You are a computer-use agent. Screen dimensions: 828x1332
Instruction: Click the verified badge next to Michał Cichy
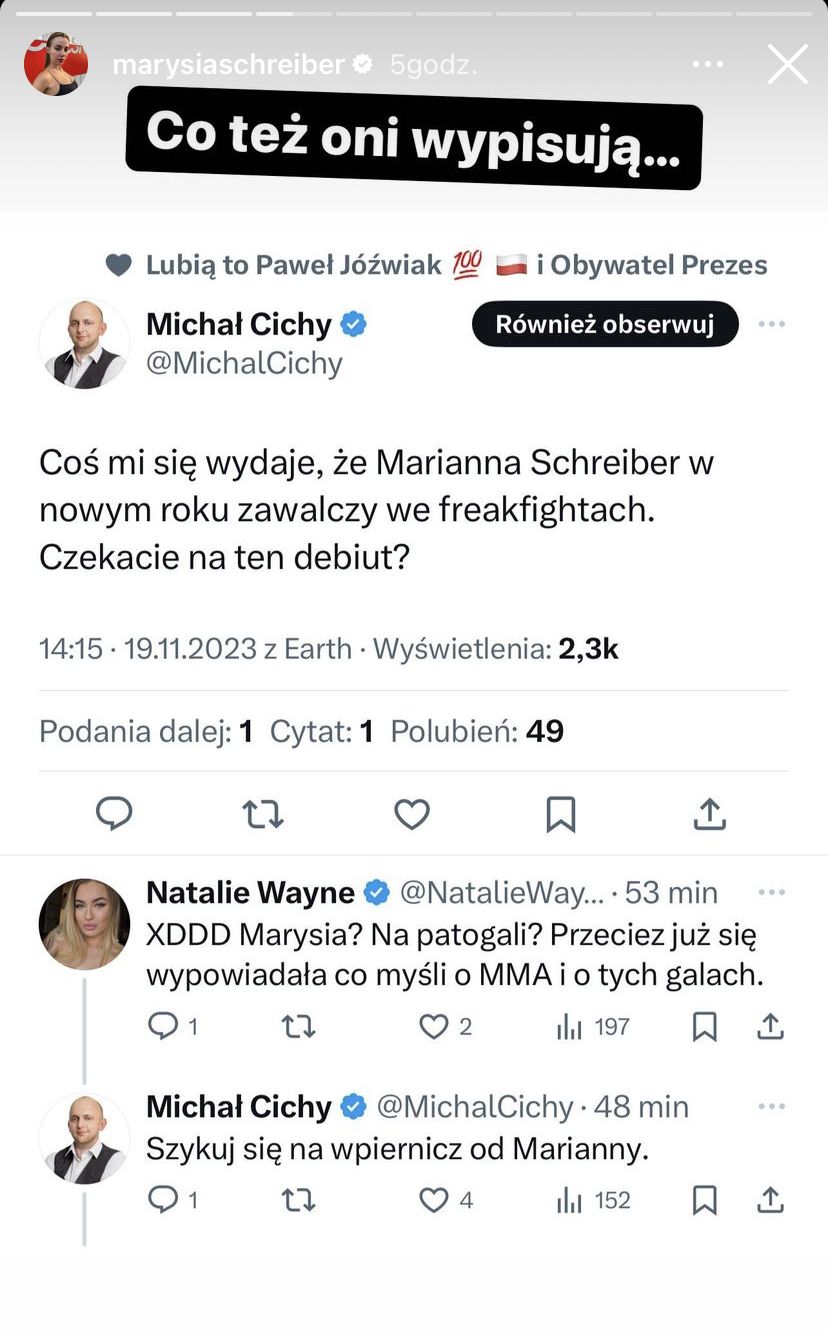pos(352,324)
